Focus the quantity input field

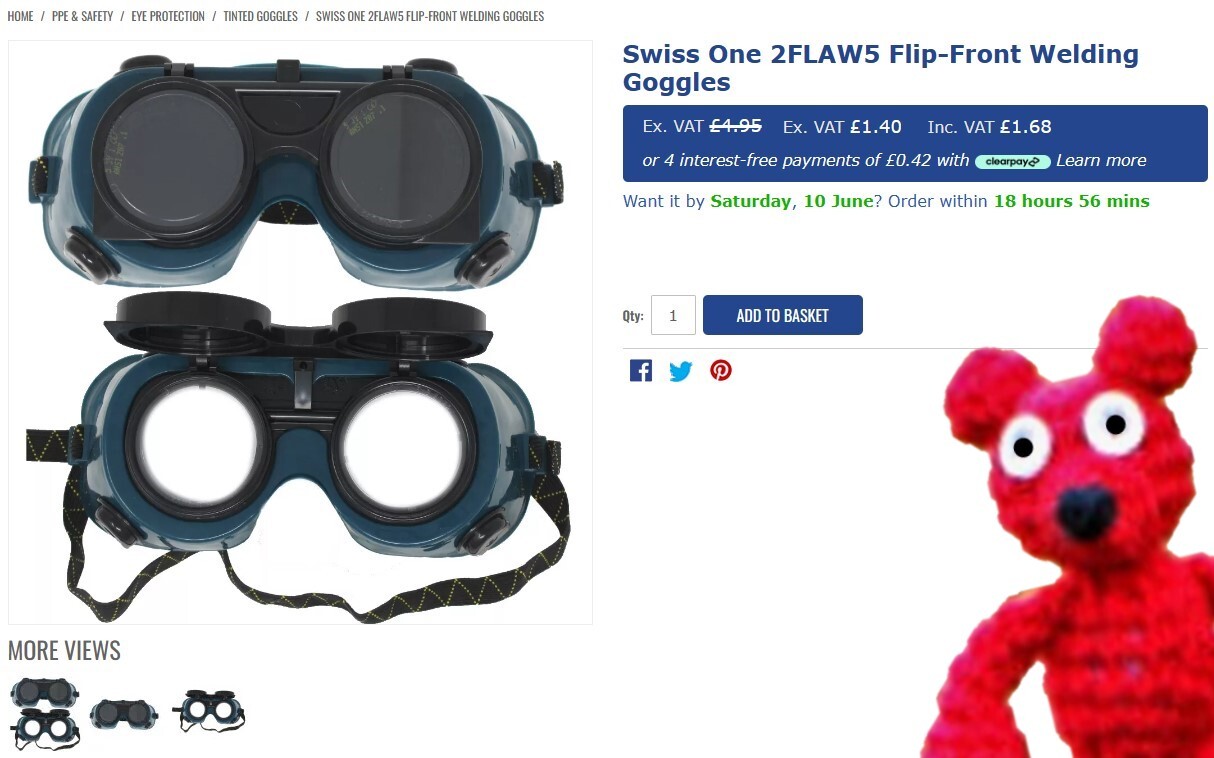coord(673,315)
